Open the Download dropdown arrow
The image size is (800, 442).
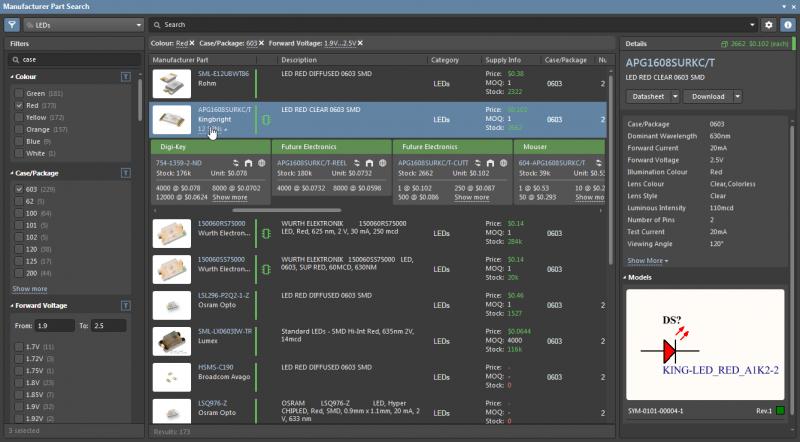pos(737,96)
